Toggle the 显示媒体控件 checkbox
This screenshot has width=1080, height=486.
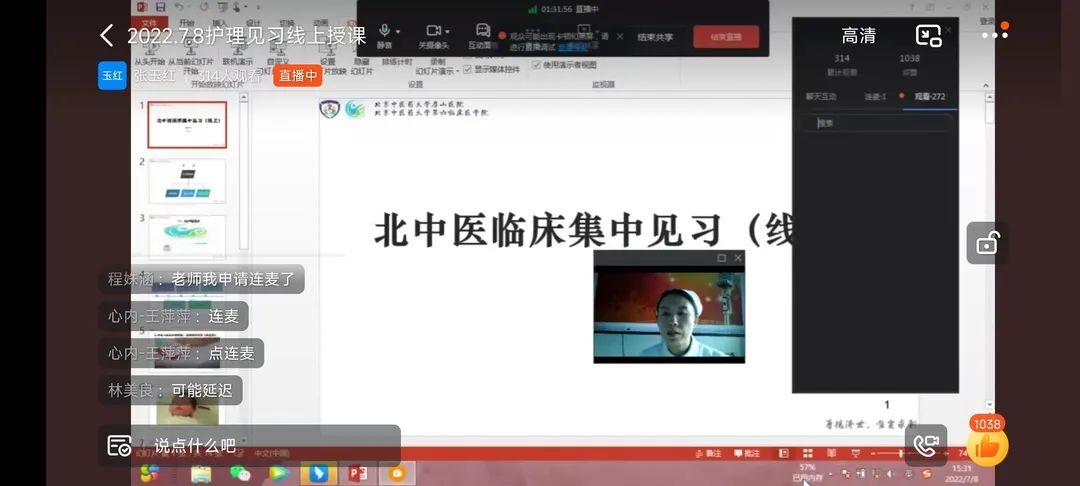coord(468,69)
